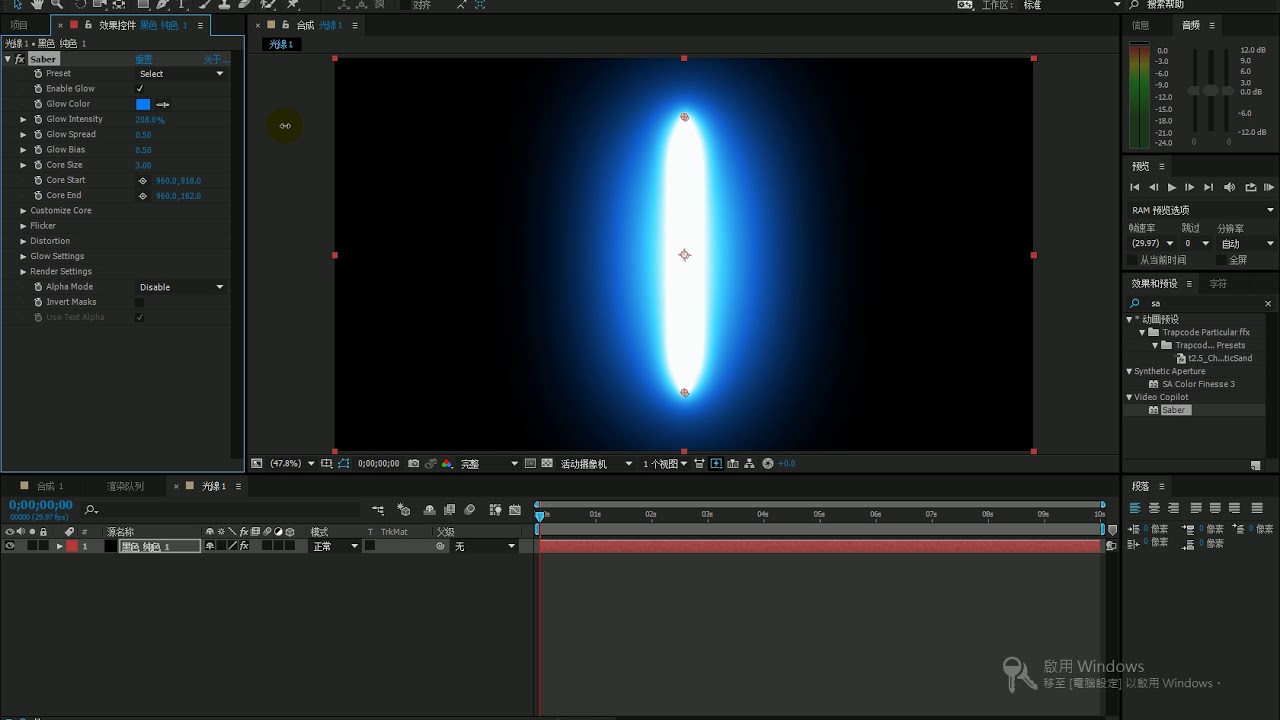
Task: Select the Saber effect in effects presets
Action: click(x=1174, y=411)
